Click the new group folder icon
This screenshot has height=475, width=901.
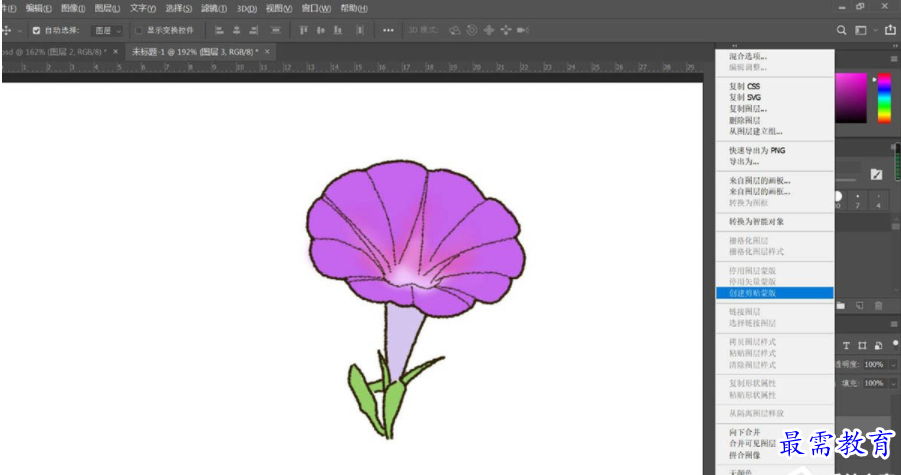click(841, 305)
